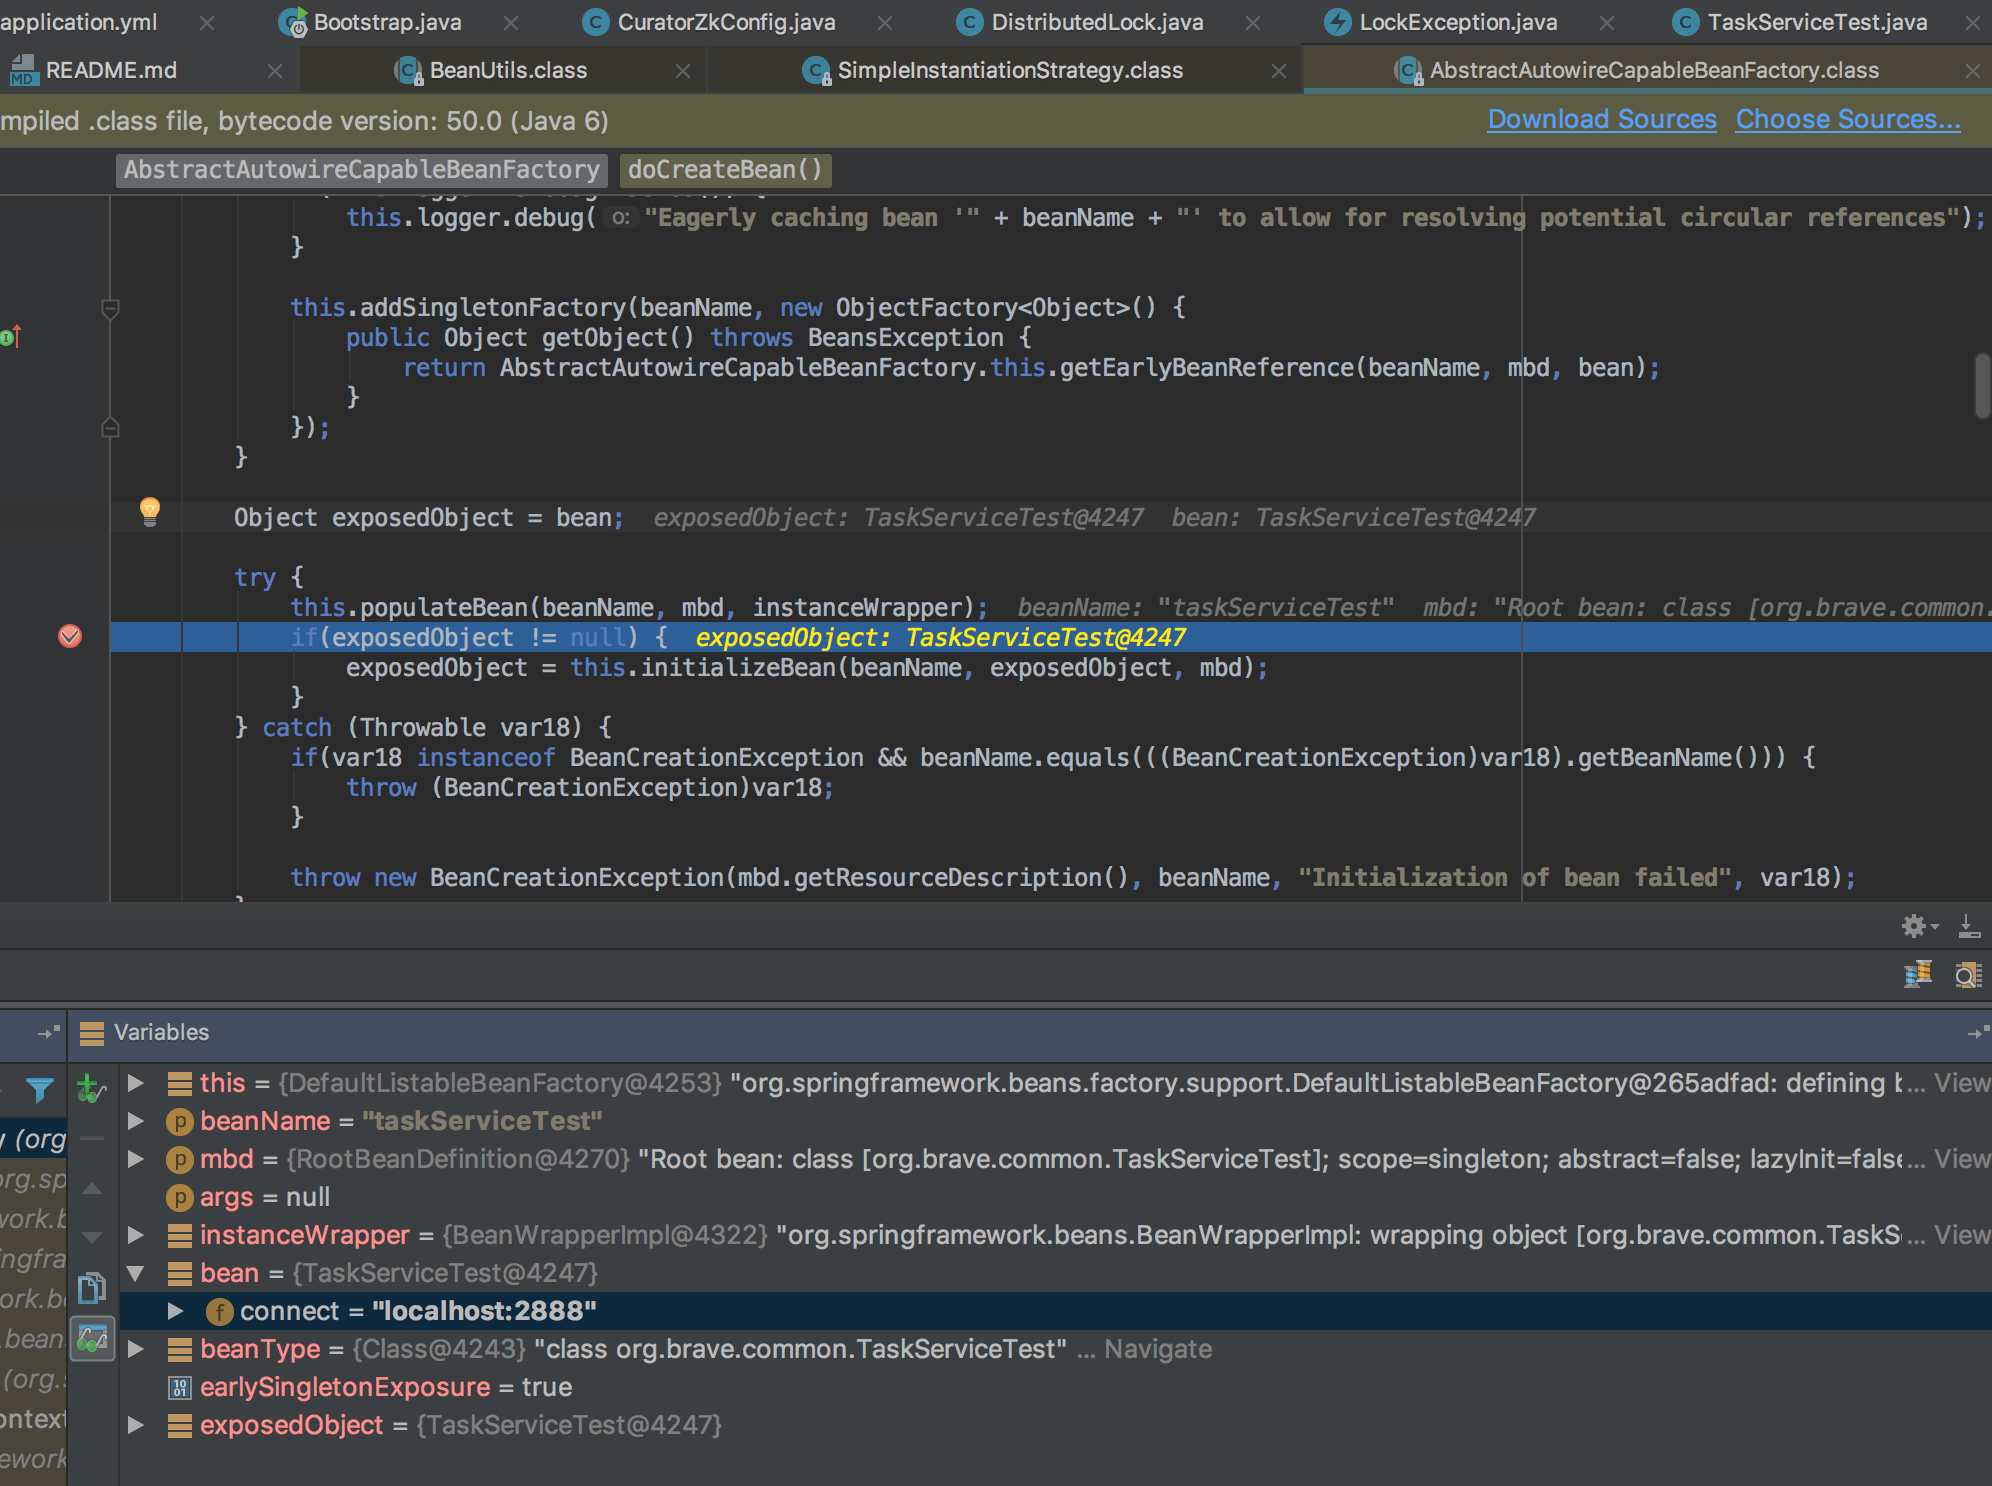Click the Duplicate Watch copy icon
This screenshot has width=1992, height=1486.
point(92,1287)
